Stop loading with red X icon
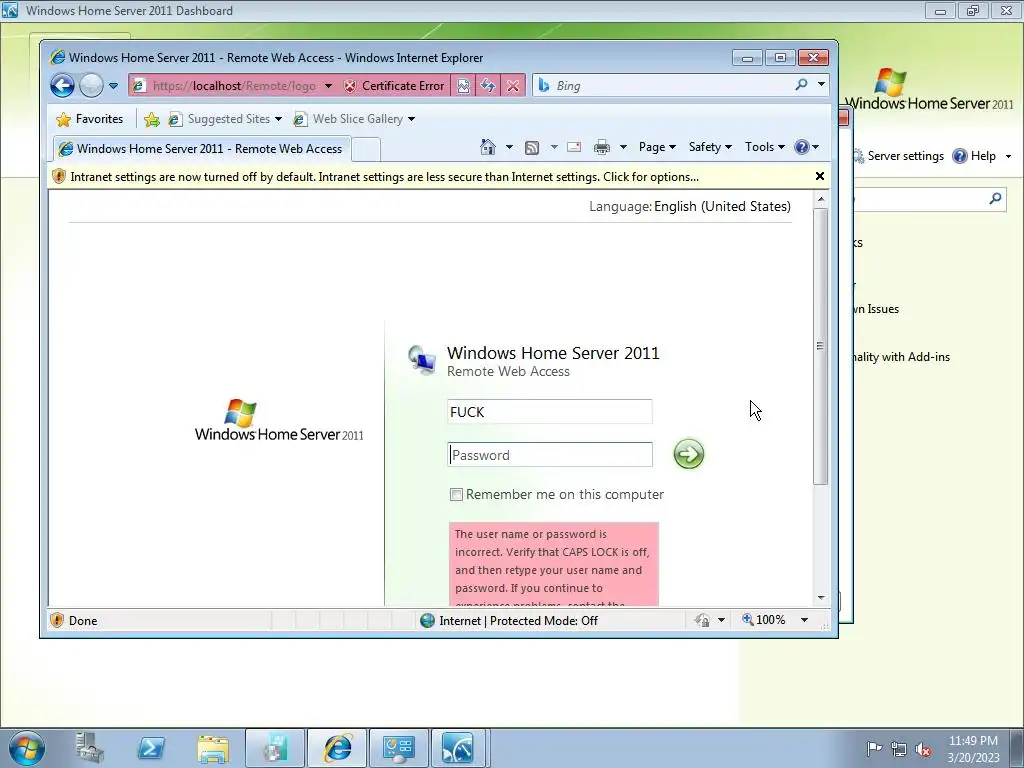Image resolution: width=1024 pixels, height=768 pixels. (513, 86)
